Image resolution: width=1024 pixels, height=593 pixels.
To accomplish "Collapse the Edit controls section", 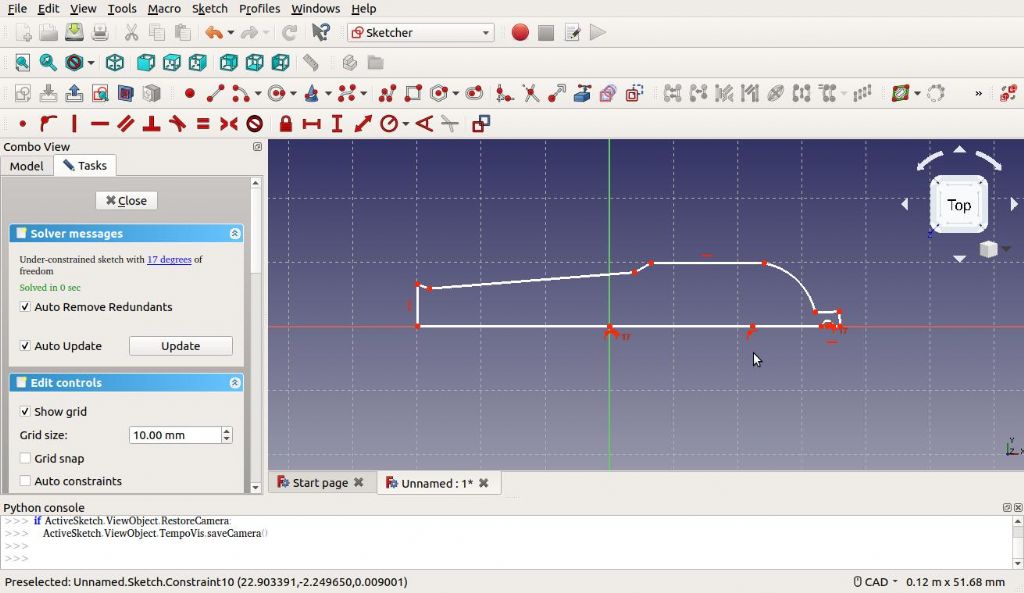I will tap(234, 383).
